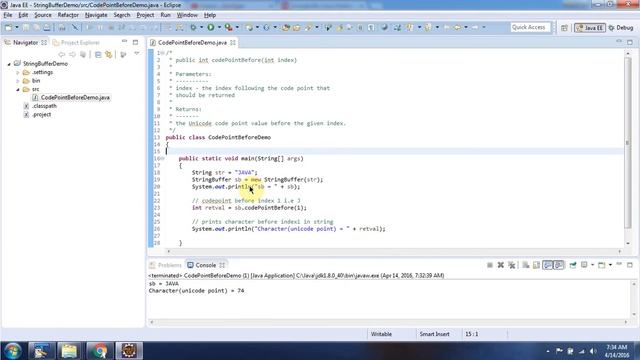640x360 pixels.
Task: Click the Quick Access search field
Action: [x=530, y=27]
